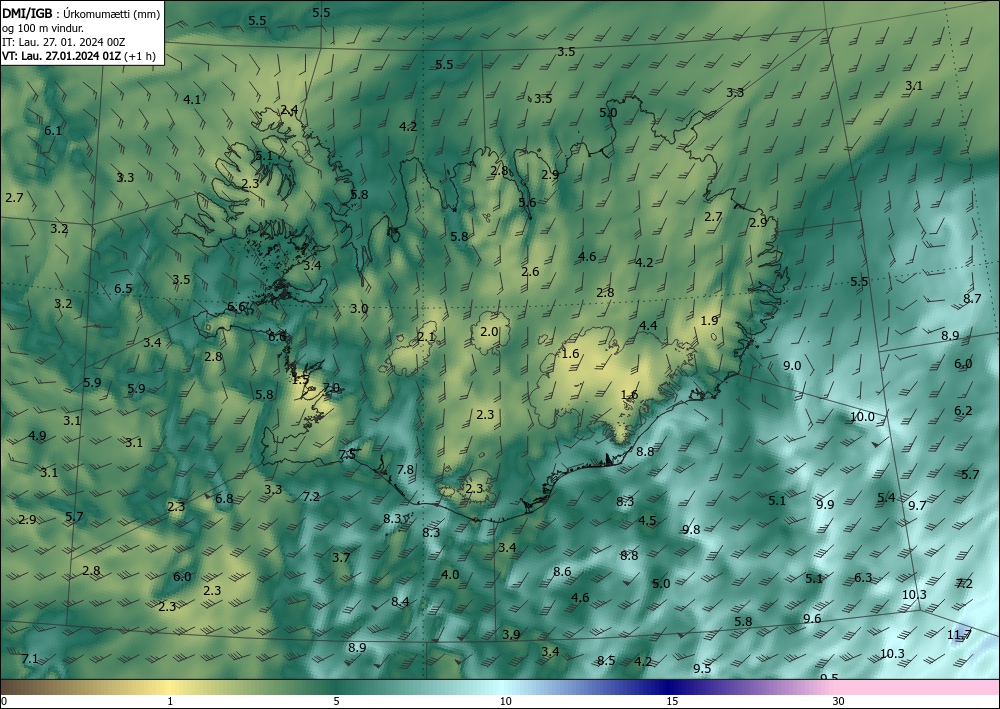This screenshot has width=1000, height=709.
Task: Click the map value 8.5
Action: coord(606,661)
